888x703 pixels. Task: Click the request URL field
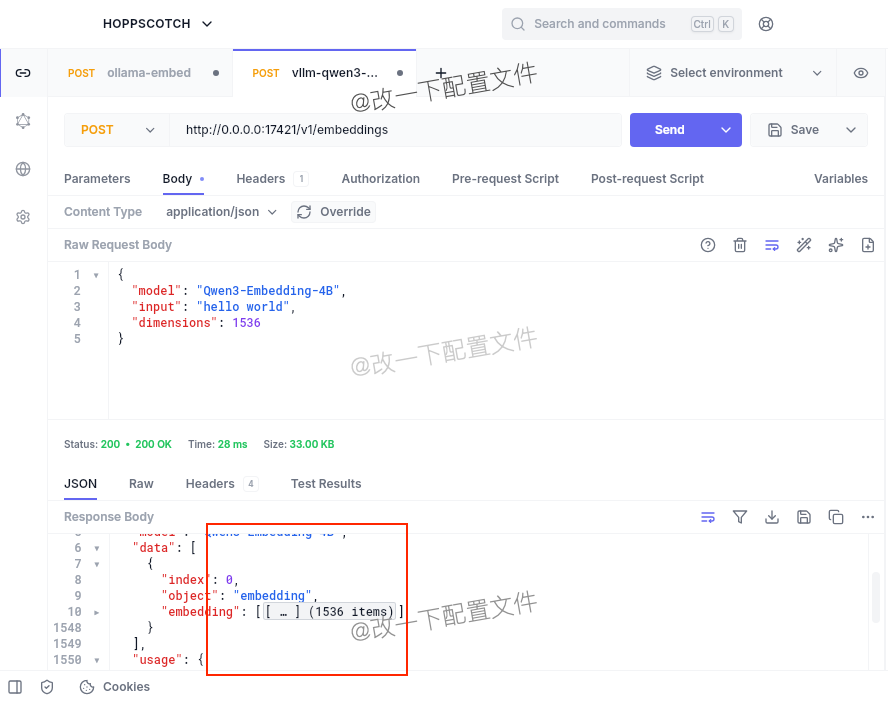(395, 130)
